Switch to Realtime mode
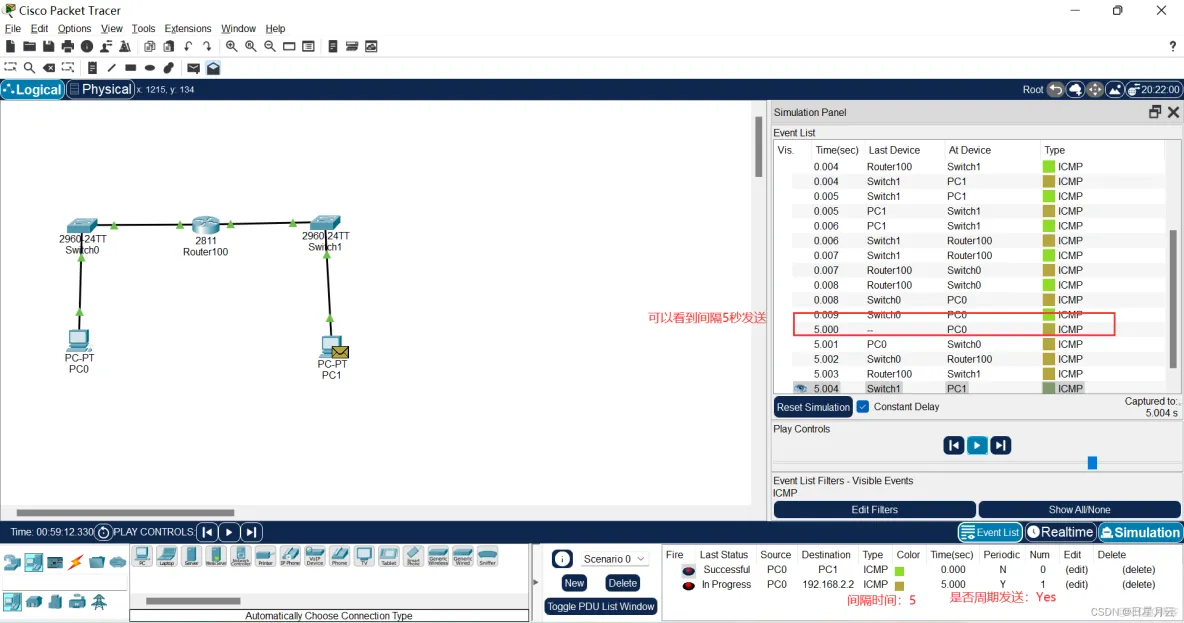1184x623 pixels. tap(1060, 532)
